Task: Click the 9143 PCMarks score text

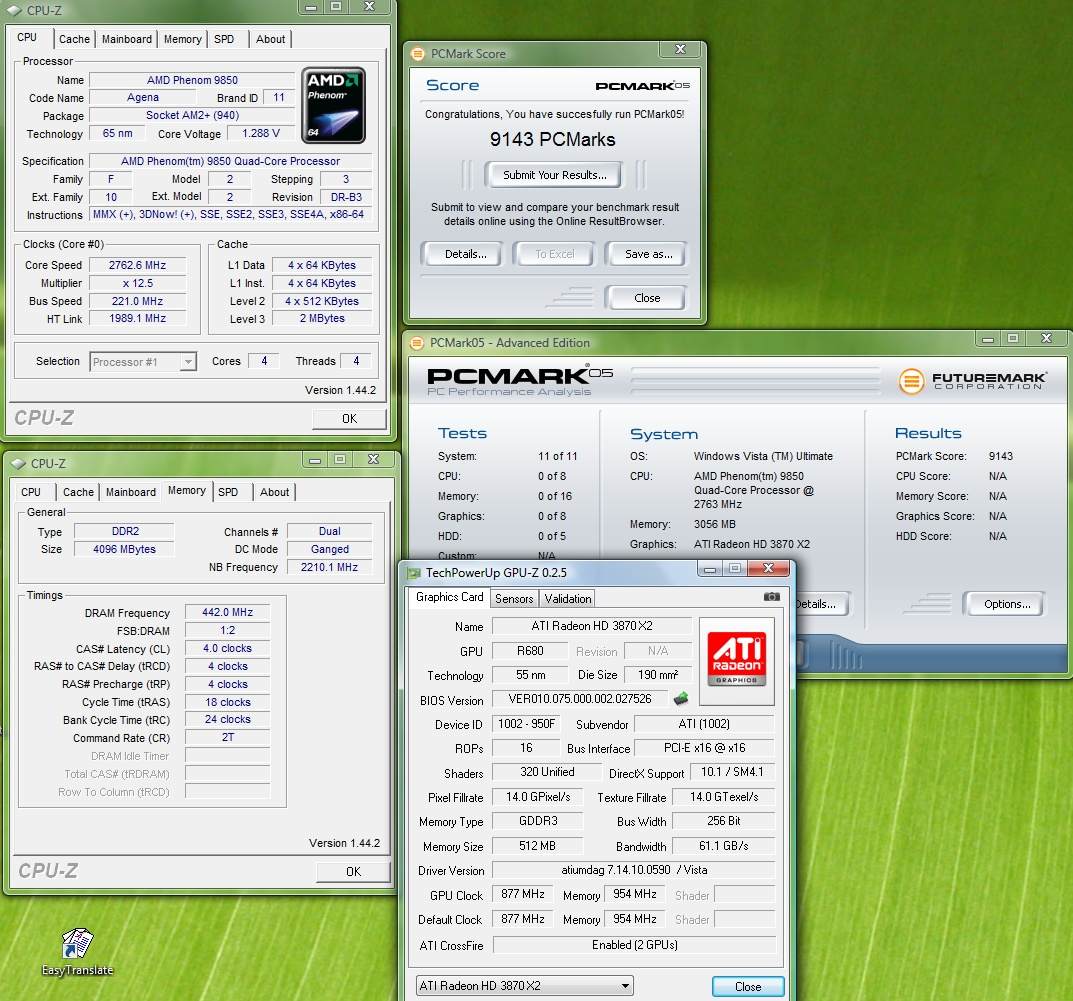Action: [x=552, y=140]
